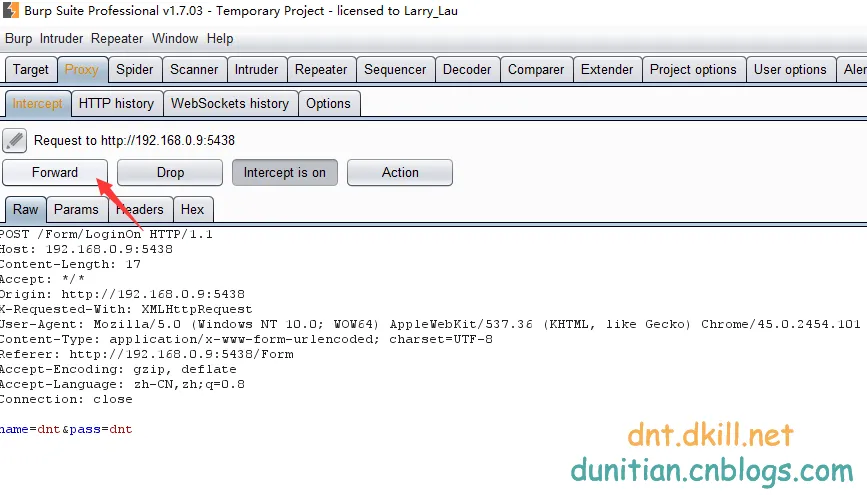The image size is (867, 495).
Task: Switch to the Target tab
Action: point(31,70)
